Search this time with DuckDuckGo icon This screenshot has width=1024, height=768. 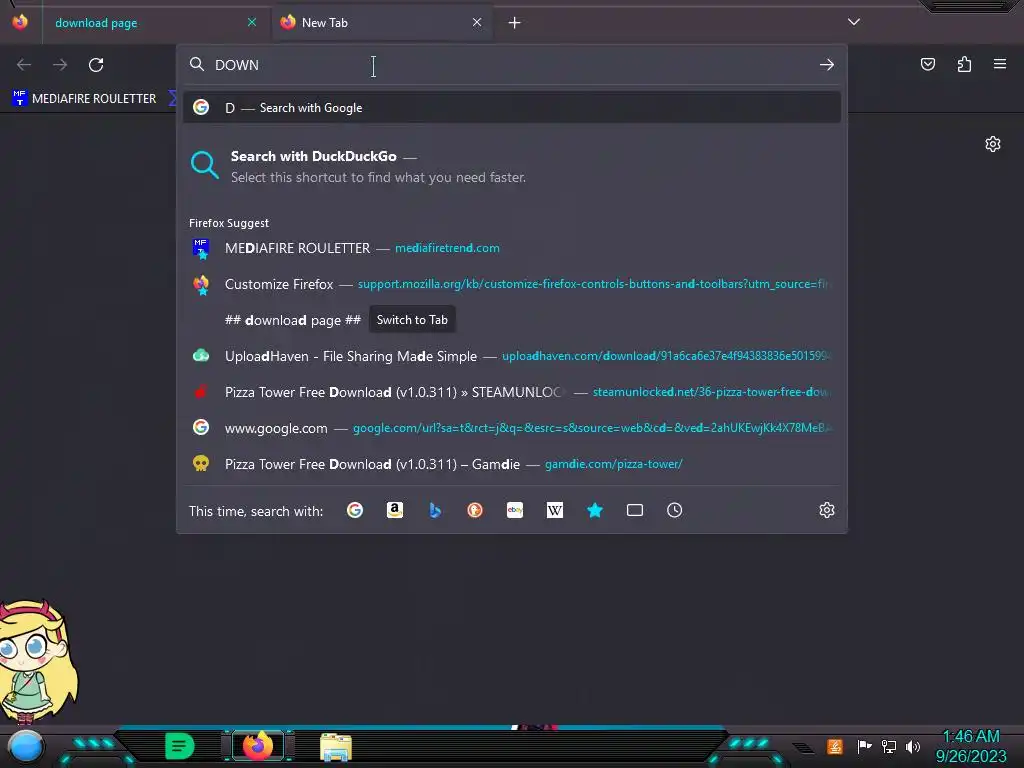click(475, 510)
